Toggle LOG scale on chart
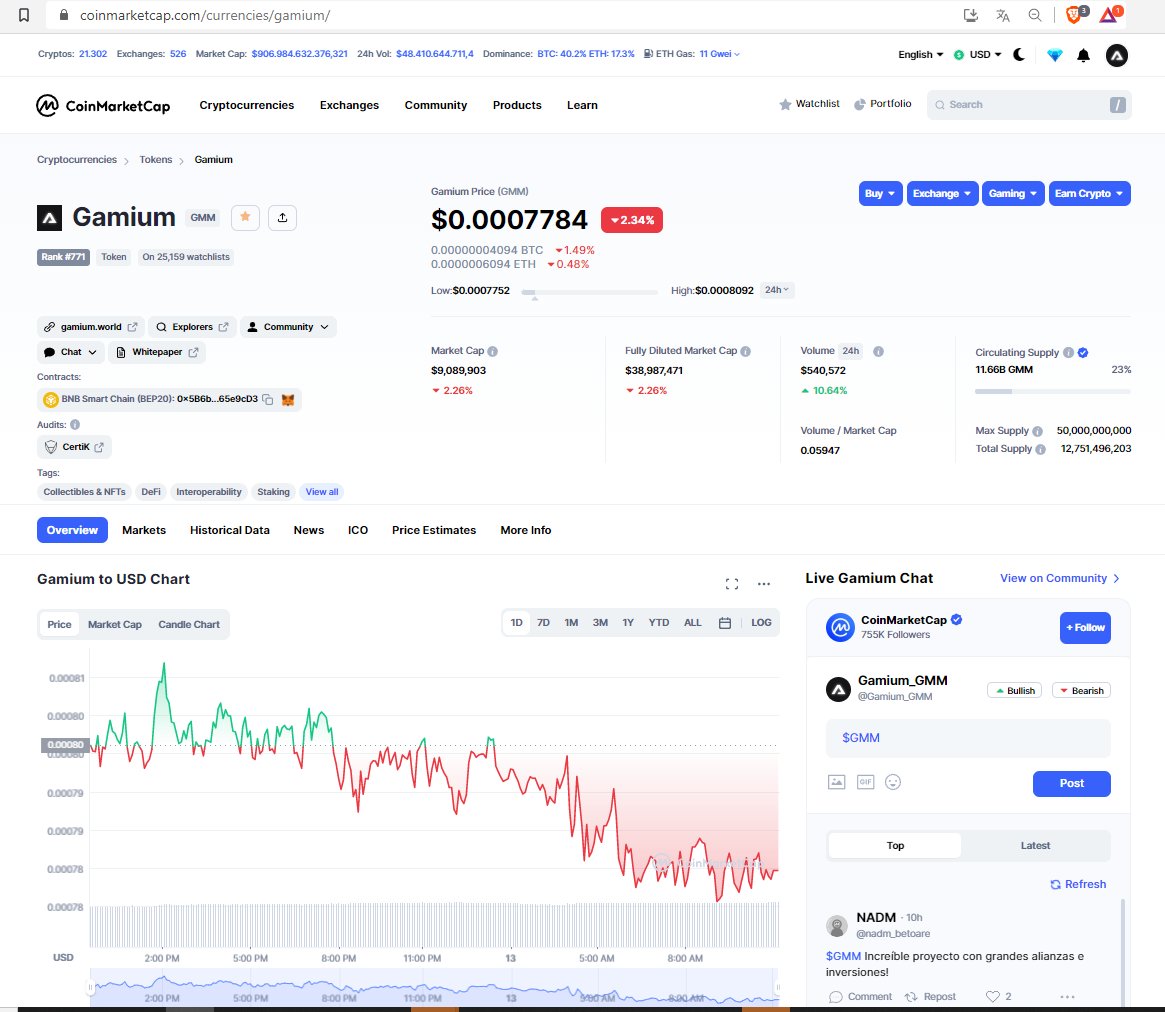This screenshot has height=1012, width=1165. pos(761,623)
